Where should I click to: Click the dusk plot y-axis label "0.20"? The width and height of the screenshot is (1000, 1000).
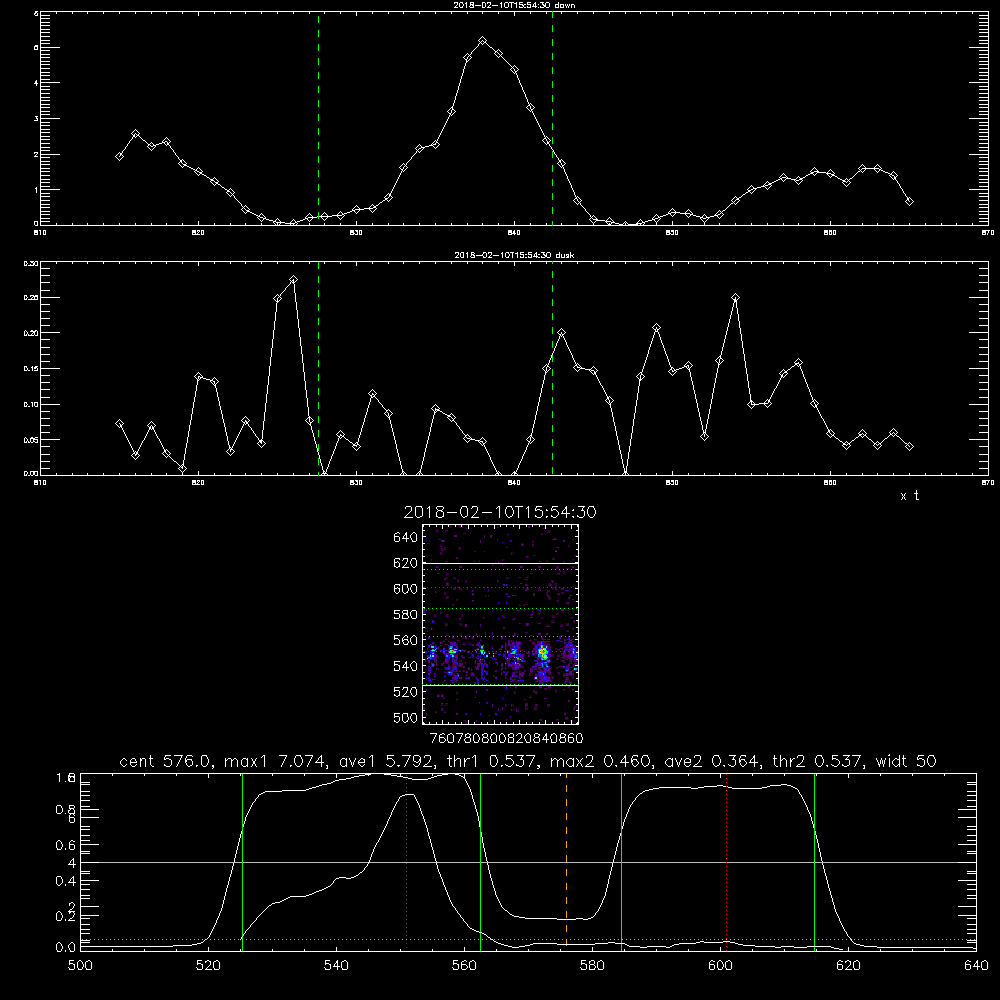click(x=31, y=333)
